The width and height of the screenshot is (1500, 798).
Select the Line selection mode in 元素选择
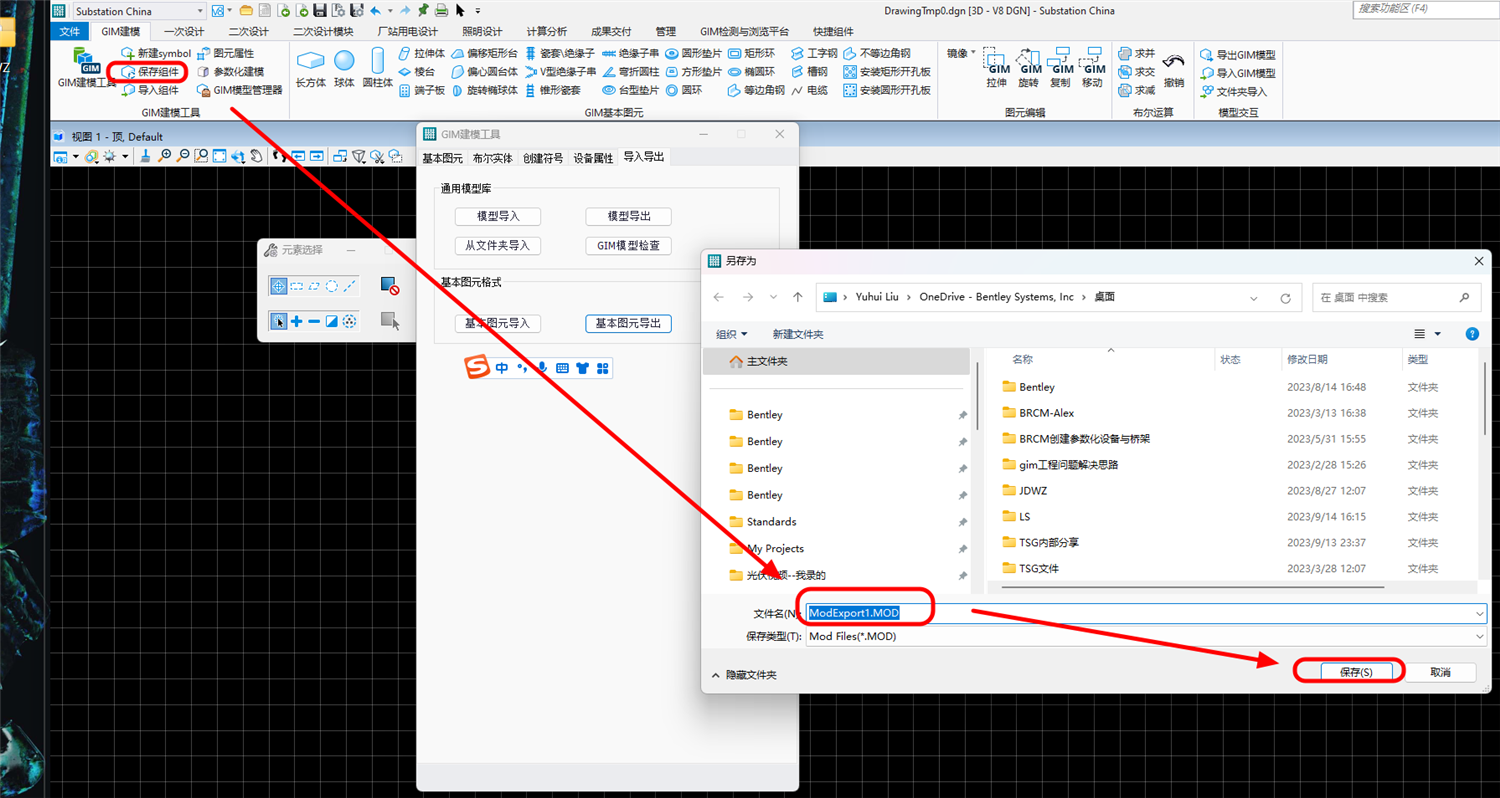(350, 286)
